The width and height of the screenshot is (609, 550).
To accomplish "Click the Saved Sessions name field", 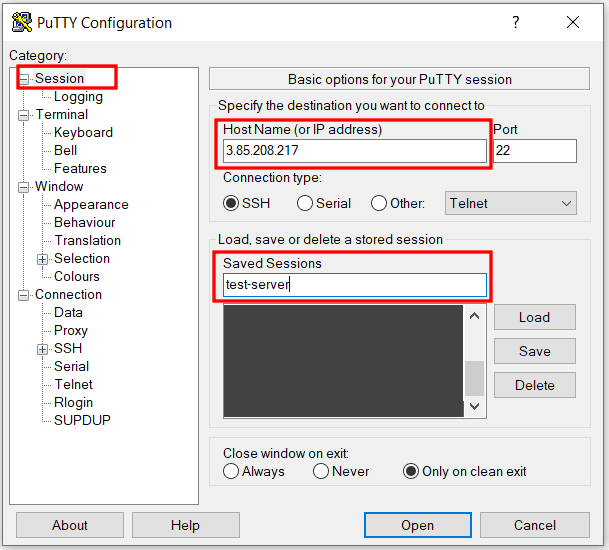I will (x=355, y=285).
